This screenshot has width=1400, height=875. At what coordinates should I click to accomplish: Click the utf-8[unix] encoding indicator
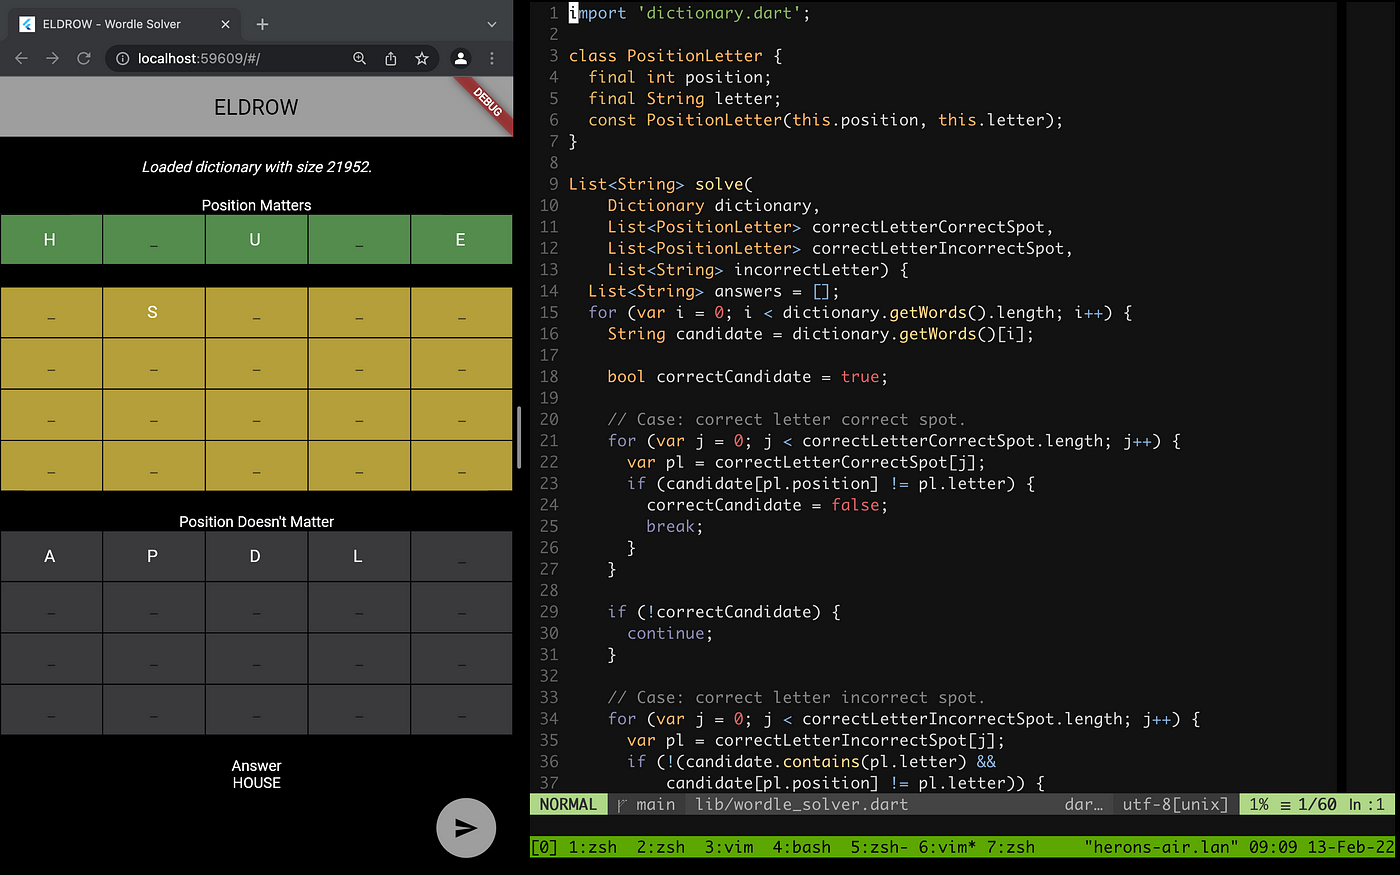pyautogui.click(x=1175, y=805)
